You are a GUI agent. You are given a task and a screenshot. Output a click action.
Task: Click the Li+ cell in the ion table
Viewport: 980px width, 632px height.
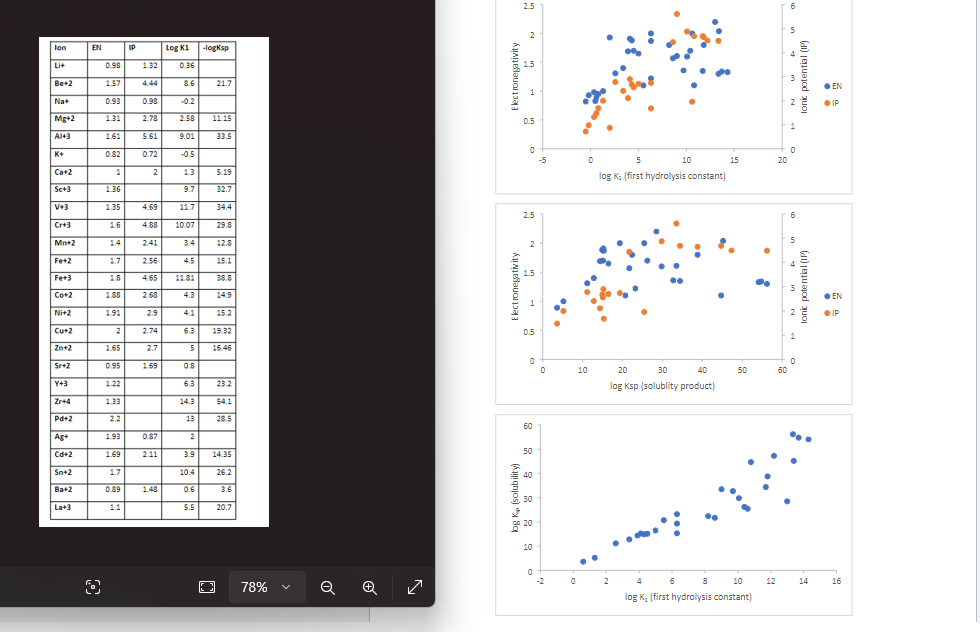(62, 65)
